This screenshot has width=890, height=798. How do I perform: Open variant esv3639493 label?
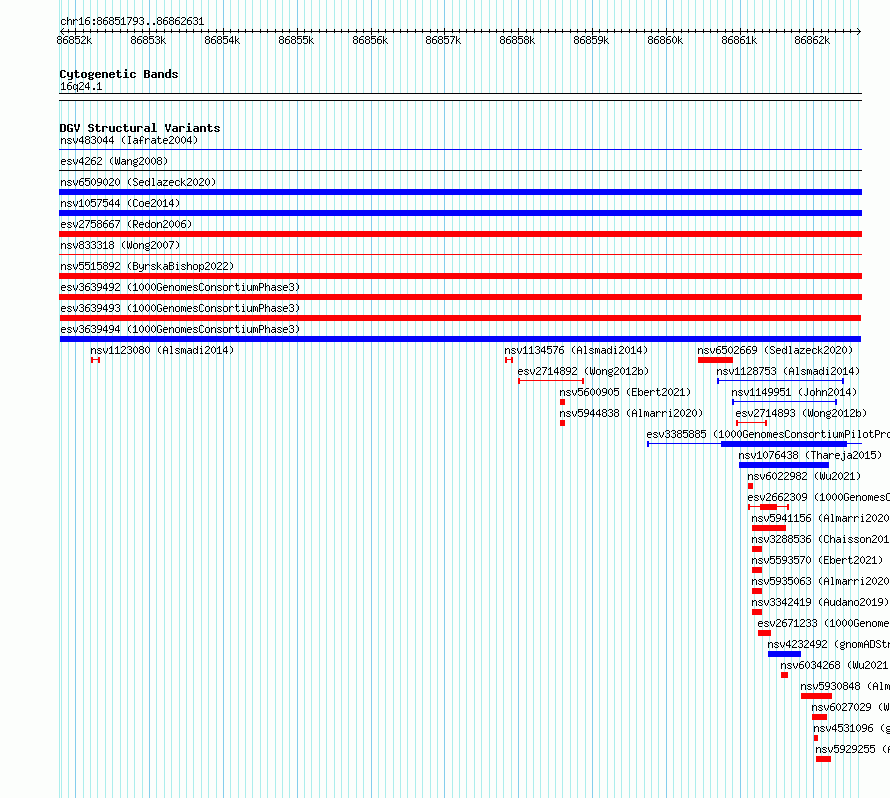[x=180, y=308]
